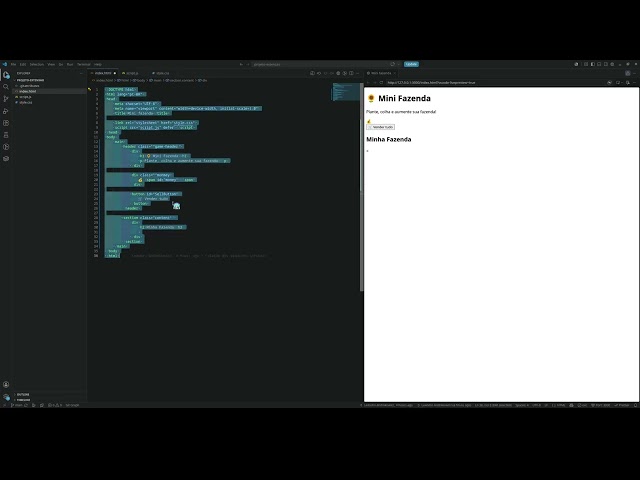The width and height of the screenshot is (640, 480).
Task: Select the Mini Fazenda preview tab
Action: [381, 73]
